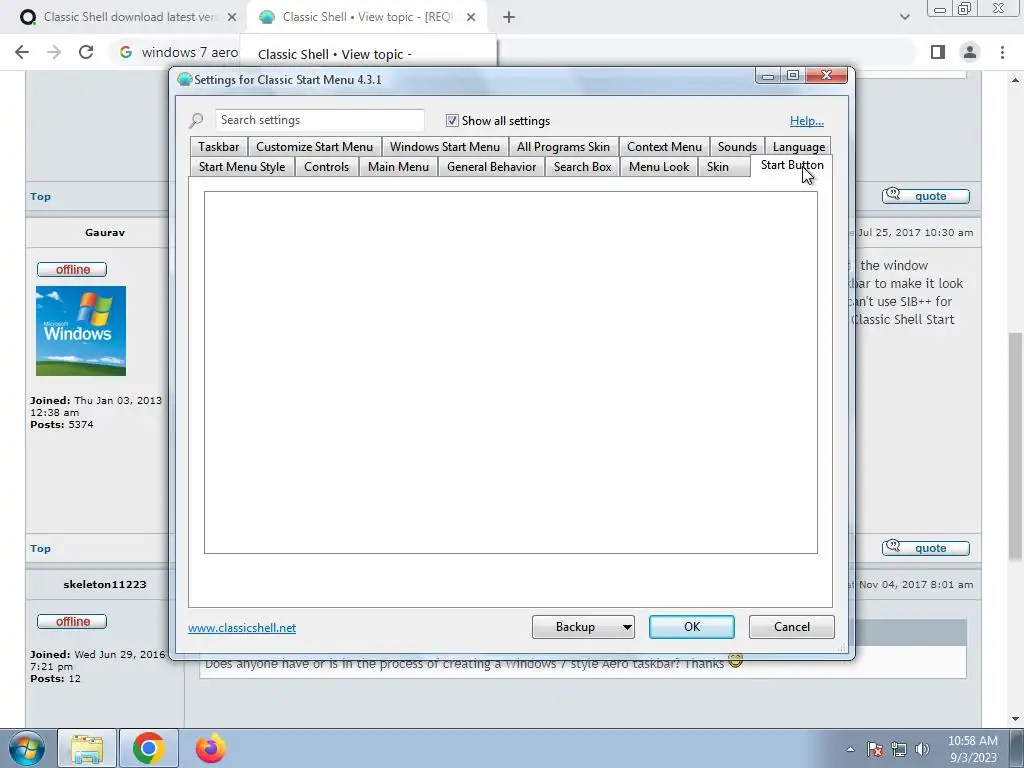The image size is (1024, 768).
Task: Switch to the Controls tab
Action: point(327,167)
